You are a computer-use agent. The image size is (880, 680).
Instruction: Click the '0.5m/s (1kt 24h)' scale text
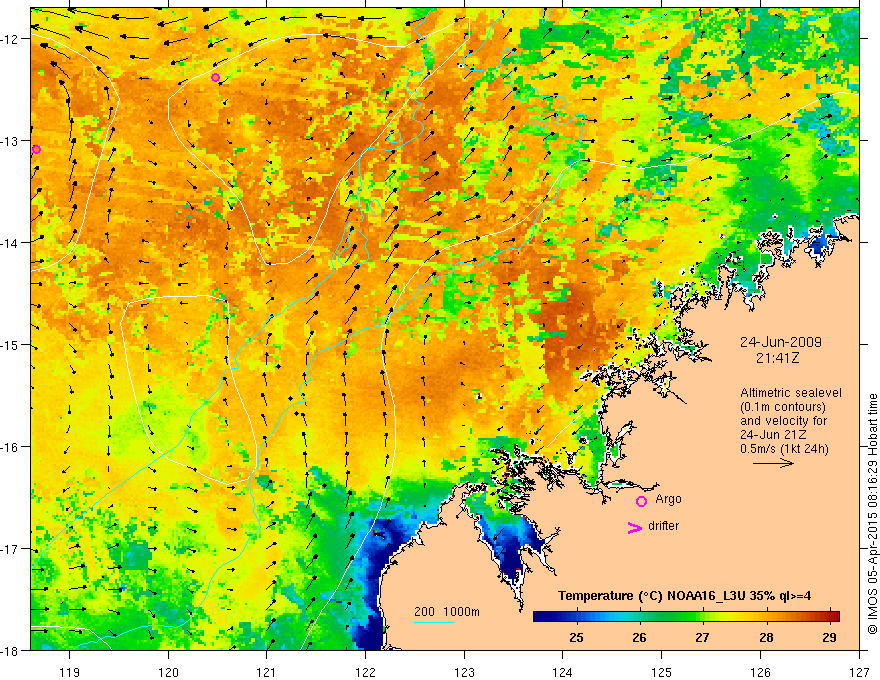[784, 449]
